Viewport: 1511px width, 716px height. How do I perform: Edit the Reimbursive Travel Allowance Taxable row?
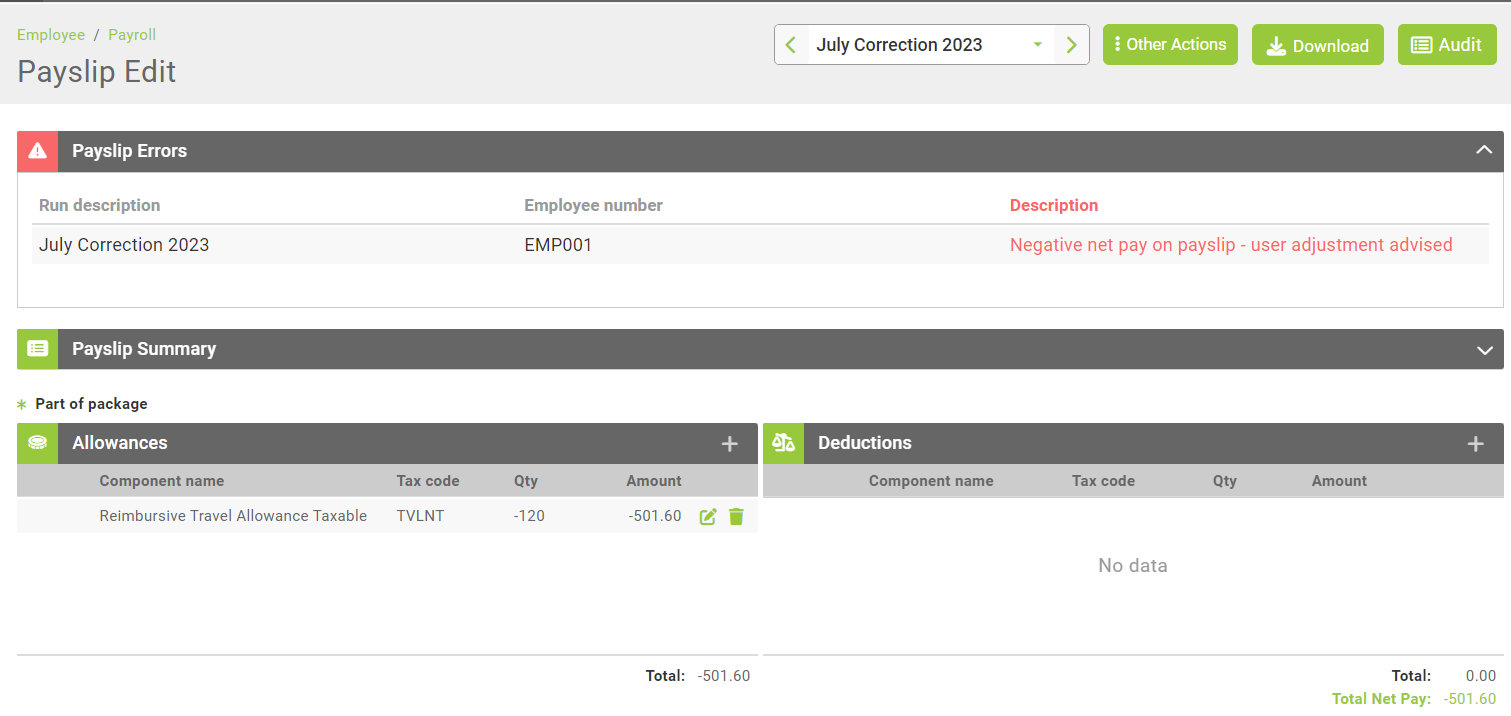(x=708, y=517)
